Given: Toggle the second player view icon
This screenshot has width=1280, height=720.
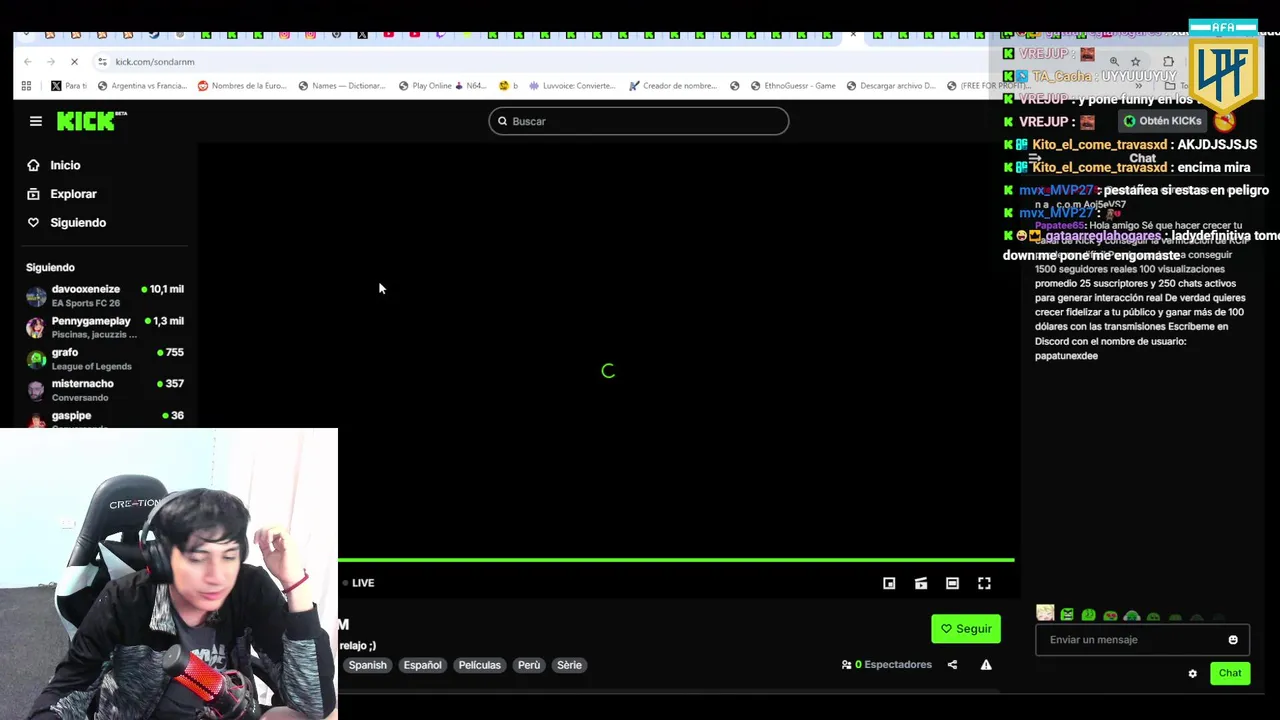Looking at the screenshot, I should pyautogui.click(x=921, y=583).
